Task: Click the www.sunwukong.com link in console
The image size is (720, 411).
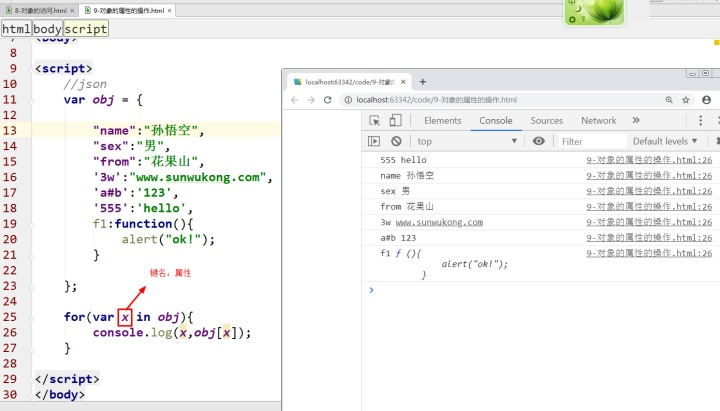Action: point(439,222)
